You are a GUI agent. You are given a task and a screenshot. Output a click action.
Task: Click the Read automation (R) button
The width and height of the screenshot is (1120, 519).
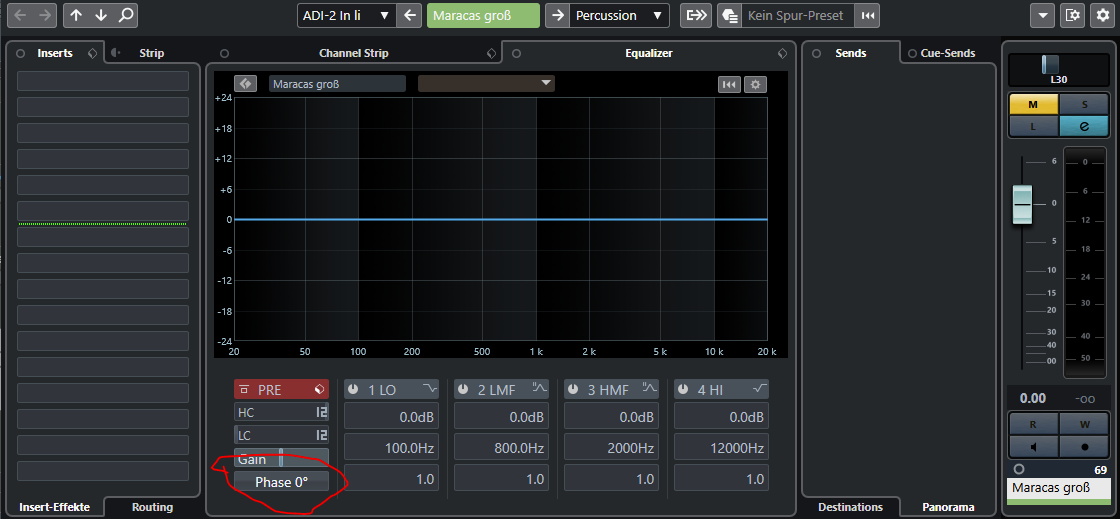coord(1033,423)
